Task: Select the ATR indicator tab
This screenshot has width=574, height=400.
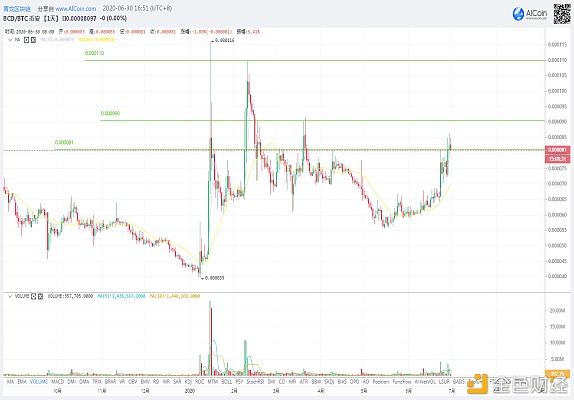Action: pos(304,382)
